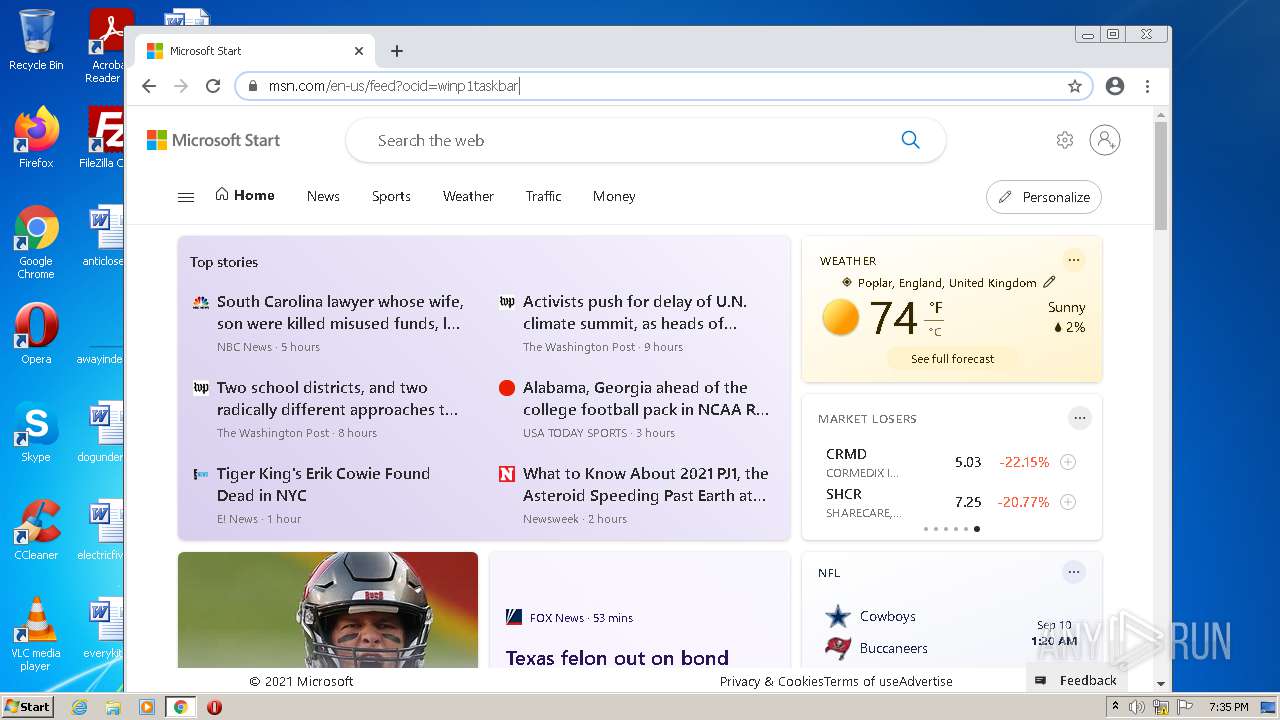Image resolution: width=1280 pixels, height=720 pixels.
Task: Select the Firefox desktop shortcut
Action: (36, 138)
